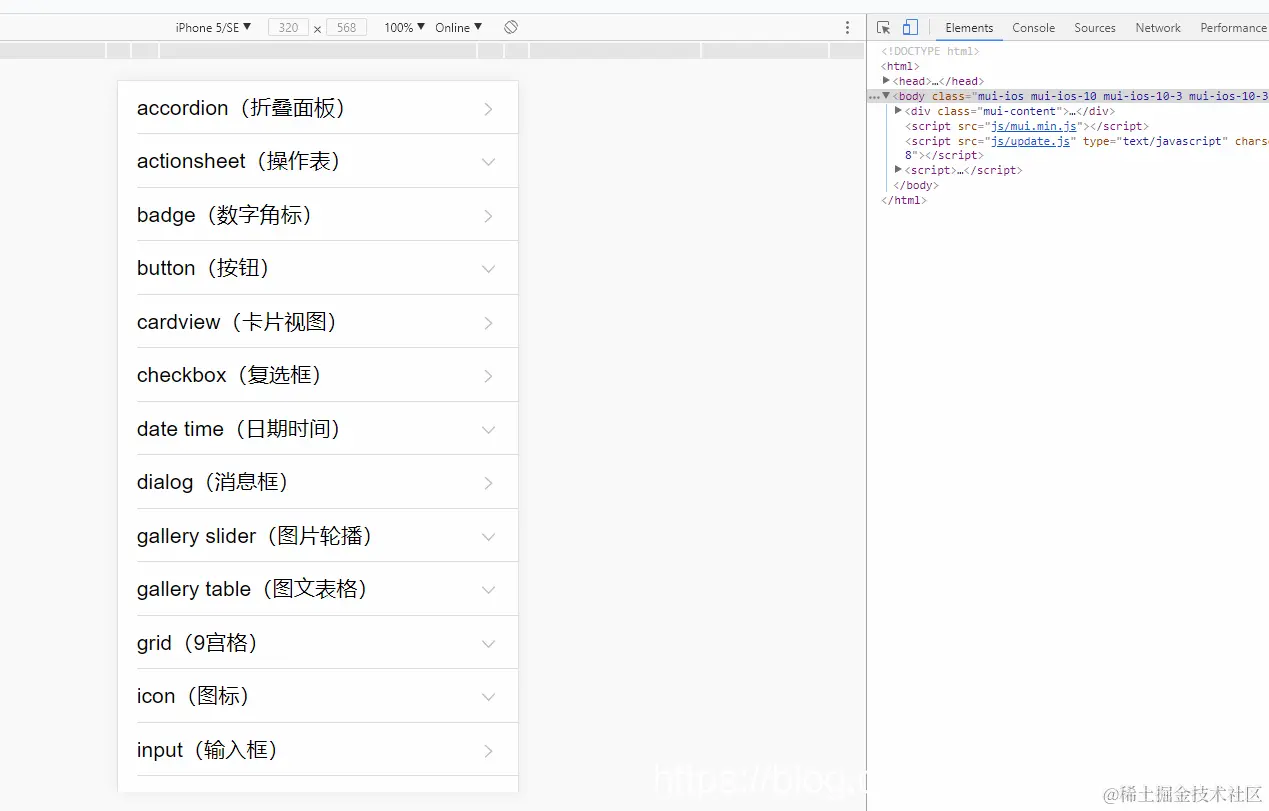Select the DOCTYPE html line
Image resolution: width=1269 pixels, height=811 pixels.
click(930, 51)
